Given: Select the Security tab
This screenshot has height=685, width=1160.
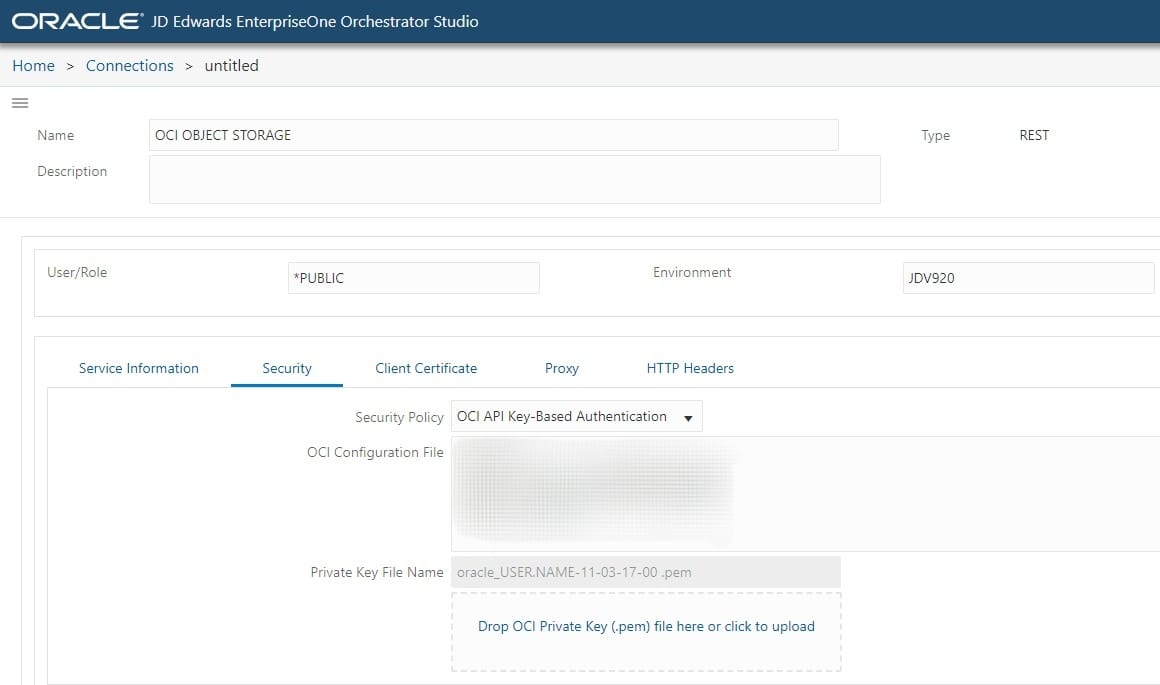Looking at the screenshot, I should click(287, 368).
